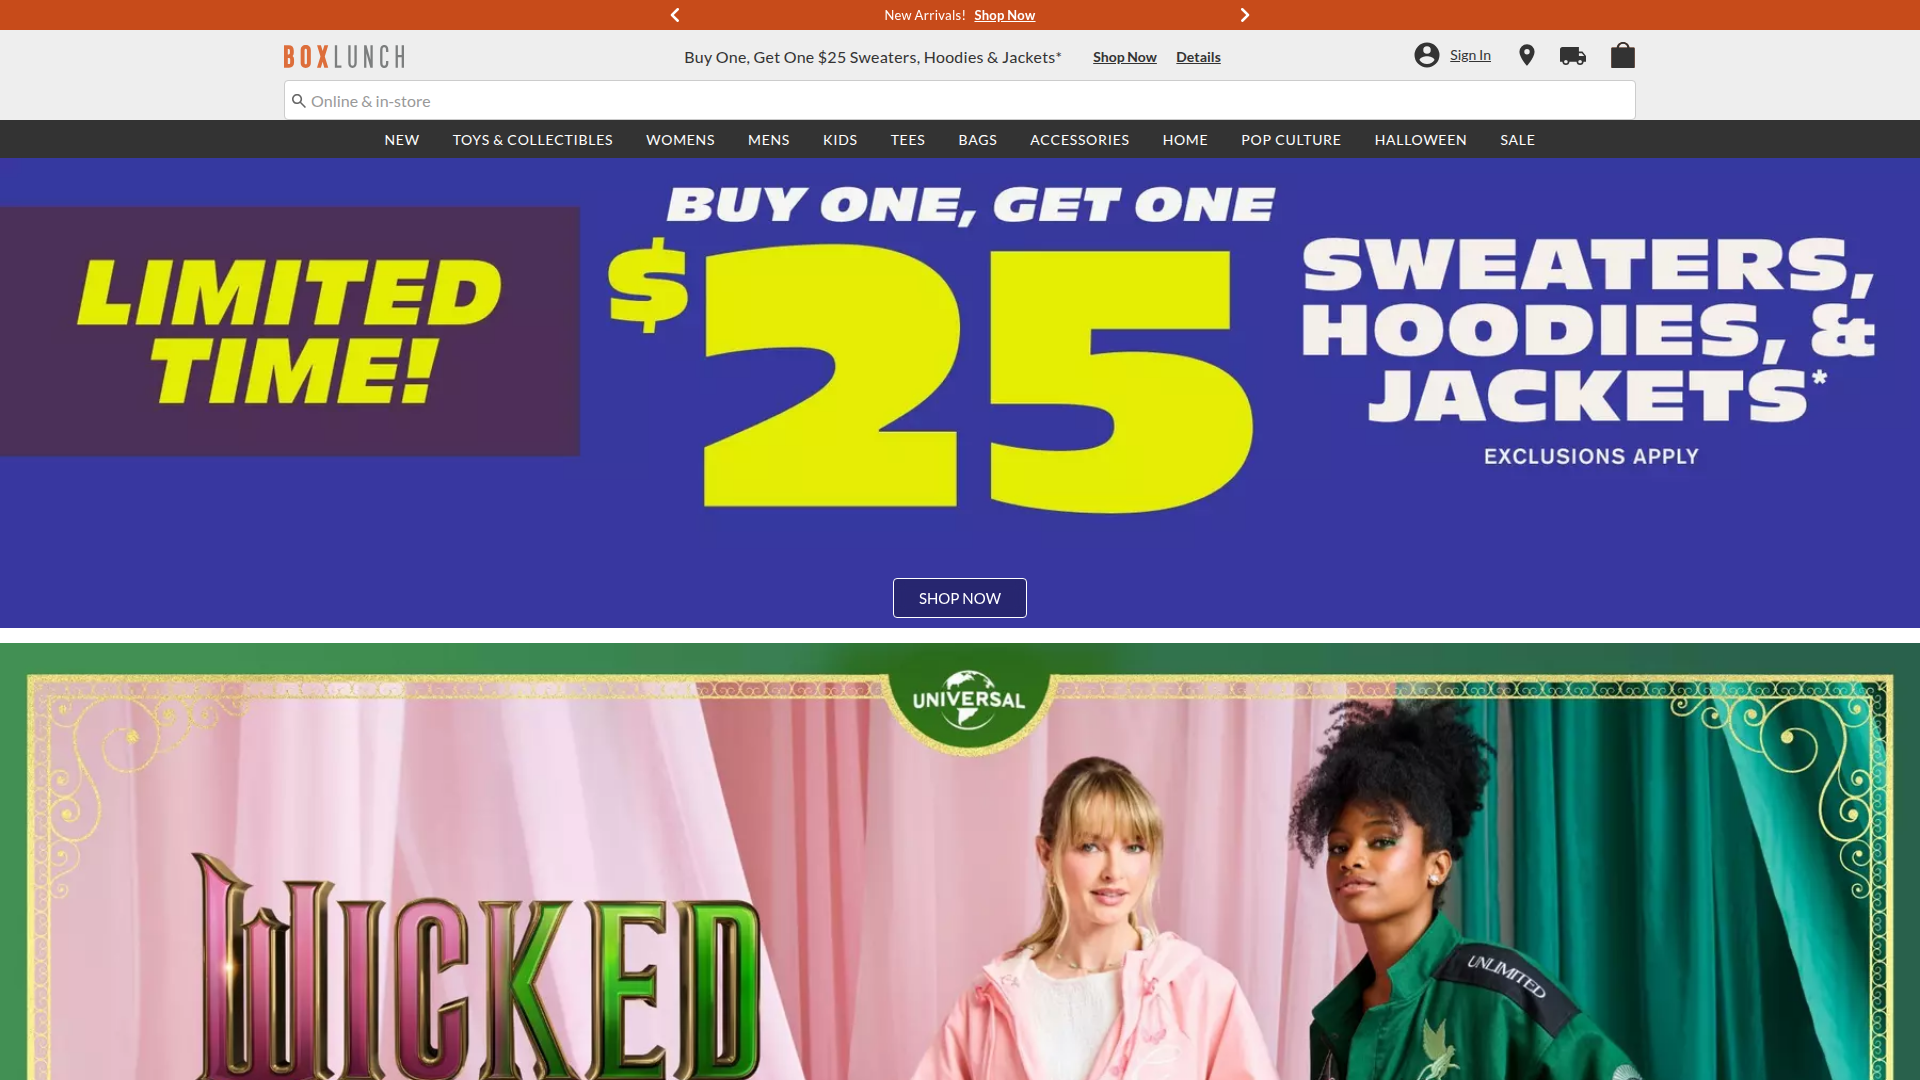The image size is (1920, 1080).
Task: Select the Sale menu item
Action: [x=1517, y=140]
